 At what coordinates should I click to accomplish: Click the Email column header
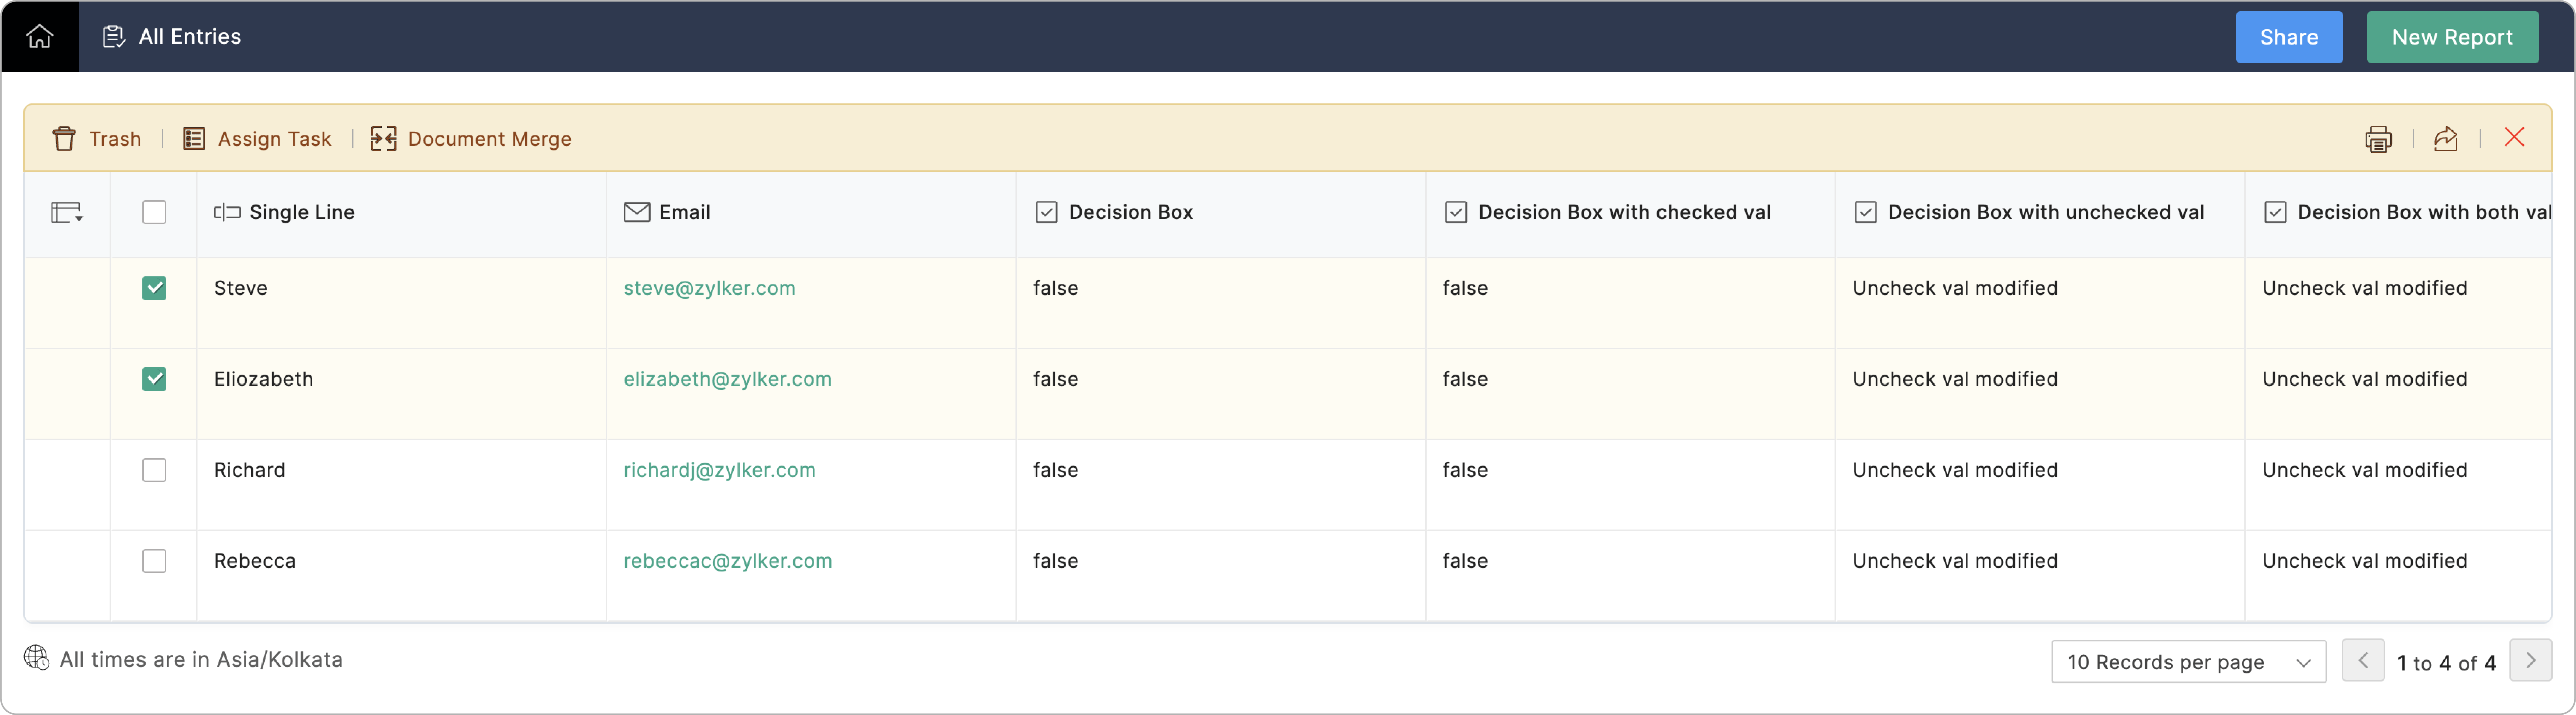pyautogui.click(x=684, y=212)
